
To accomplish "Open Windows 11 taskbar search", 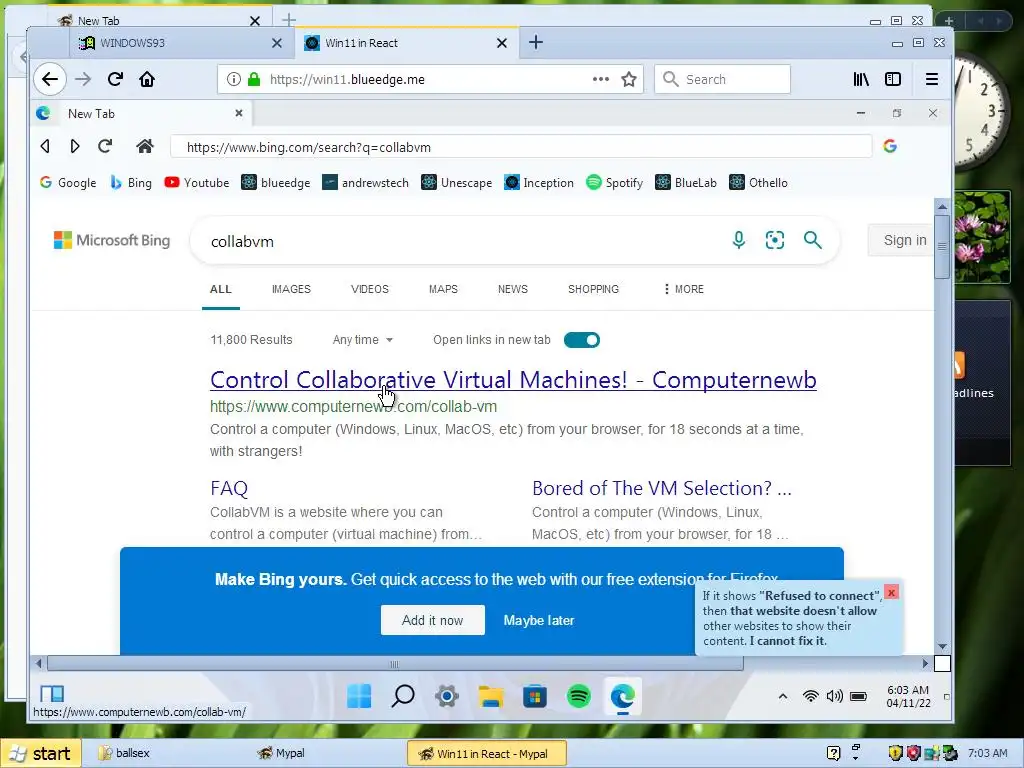I will (x=403, y=696).
